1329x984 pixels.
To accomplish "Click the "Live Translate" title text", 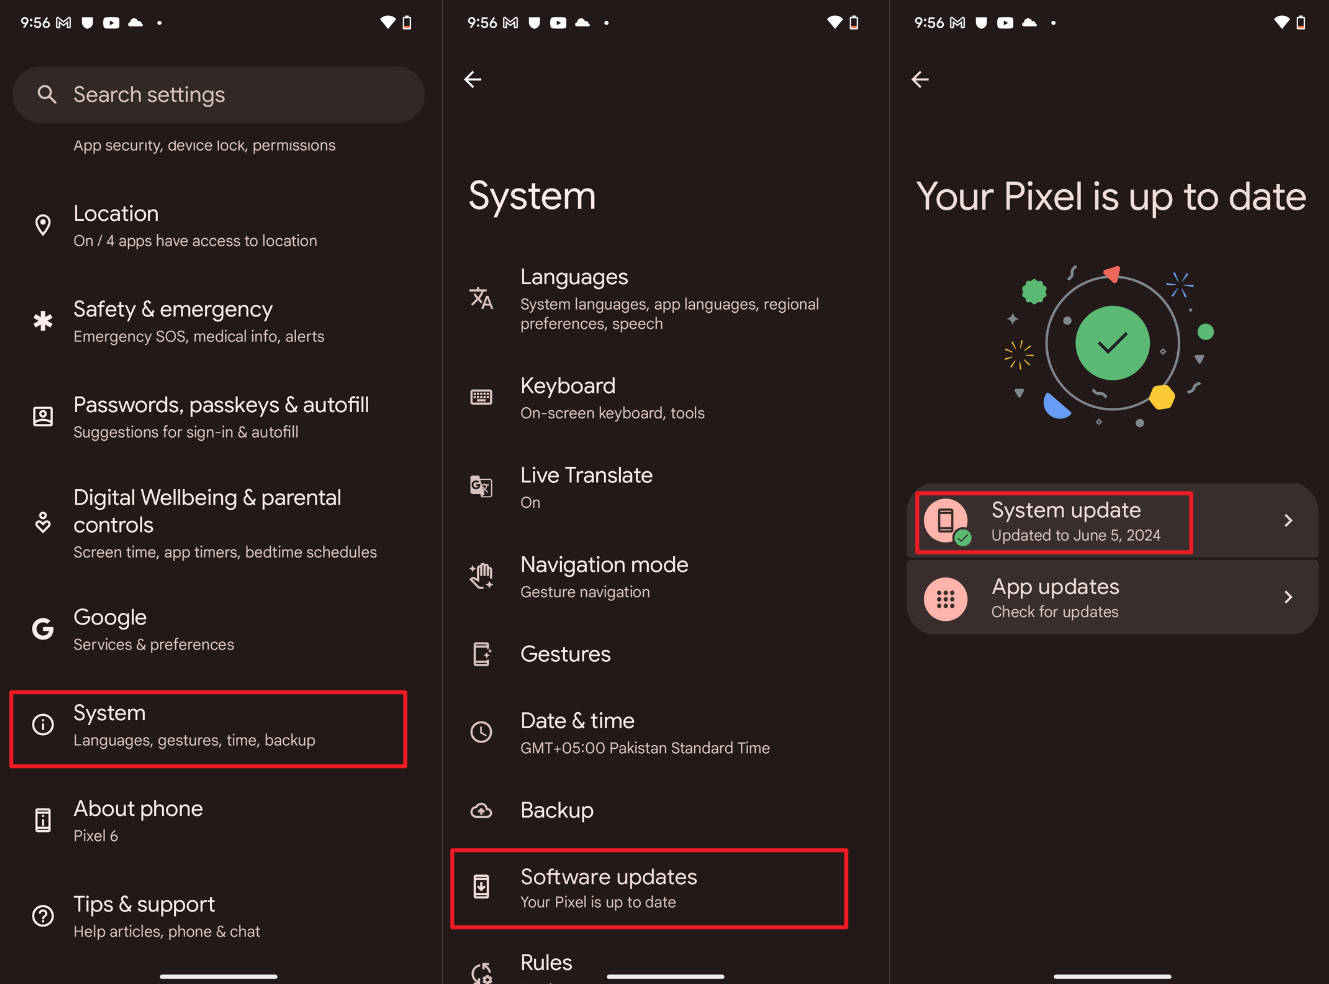I will [x=586, y=476].
